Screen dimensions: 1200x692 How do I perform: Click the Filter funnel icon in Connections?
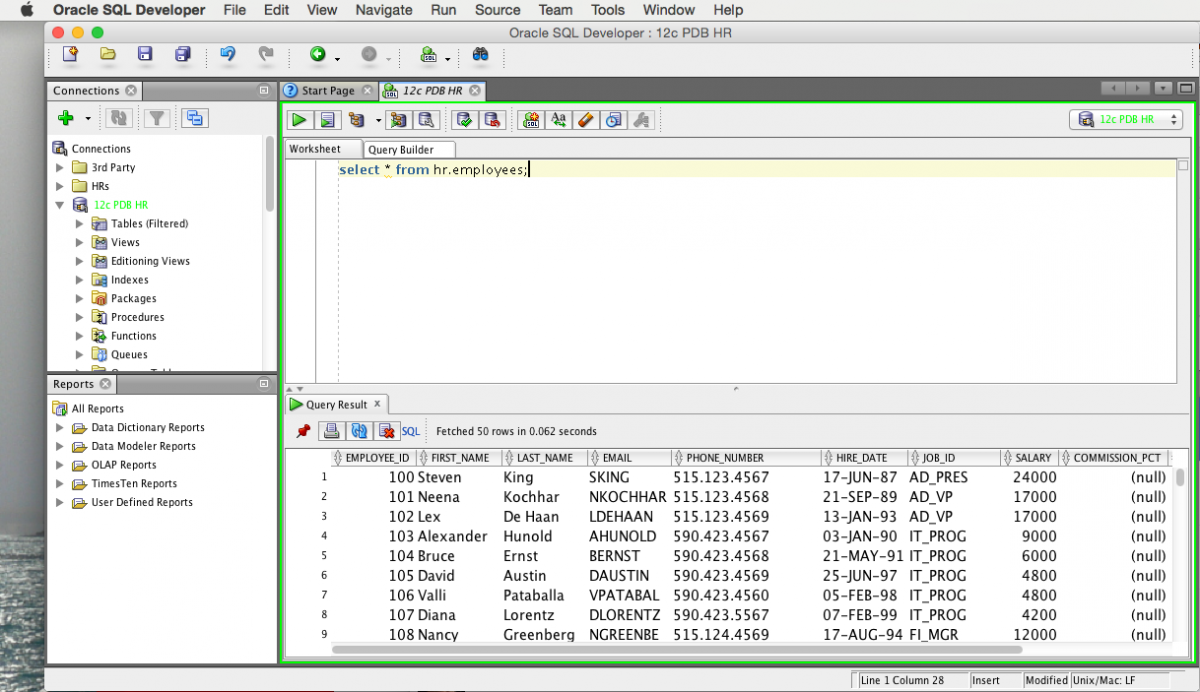156,118
